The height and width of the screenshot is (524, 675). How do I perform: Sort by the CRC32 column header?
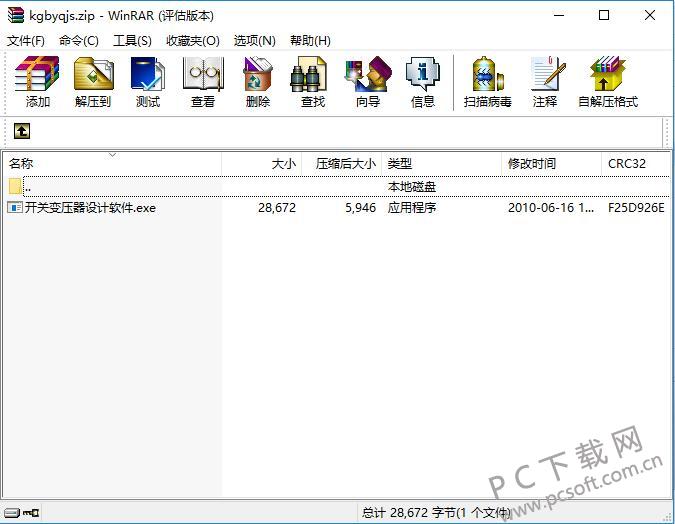click(x=635, y=164)
